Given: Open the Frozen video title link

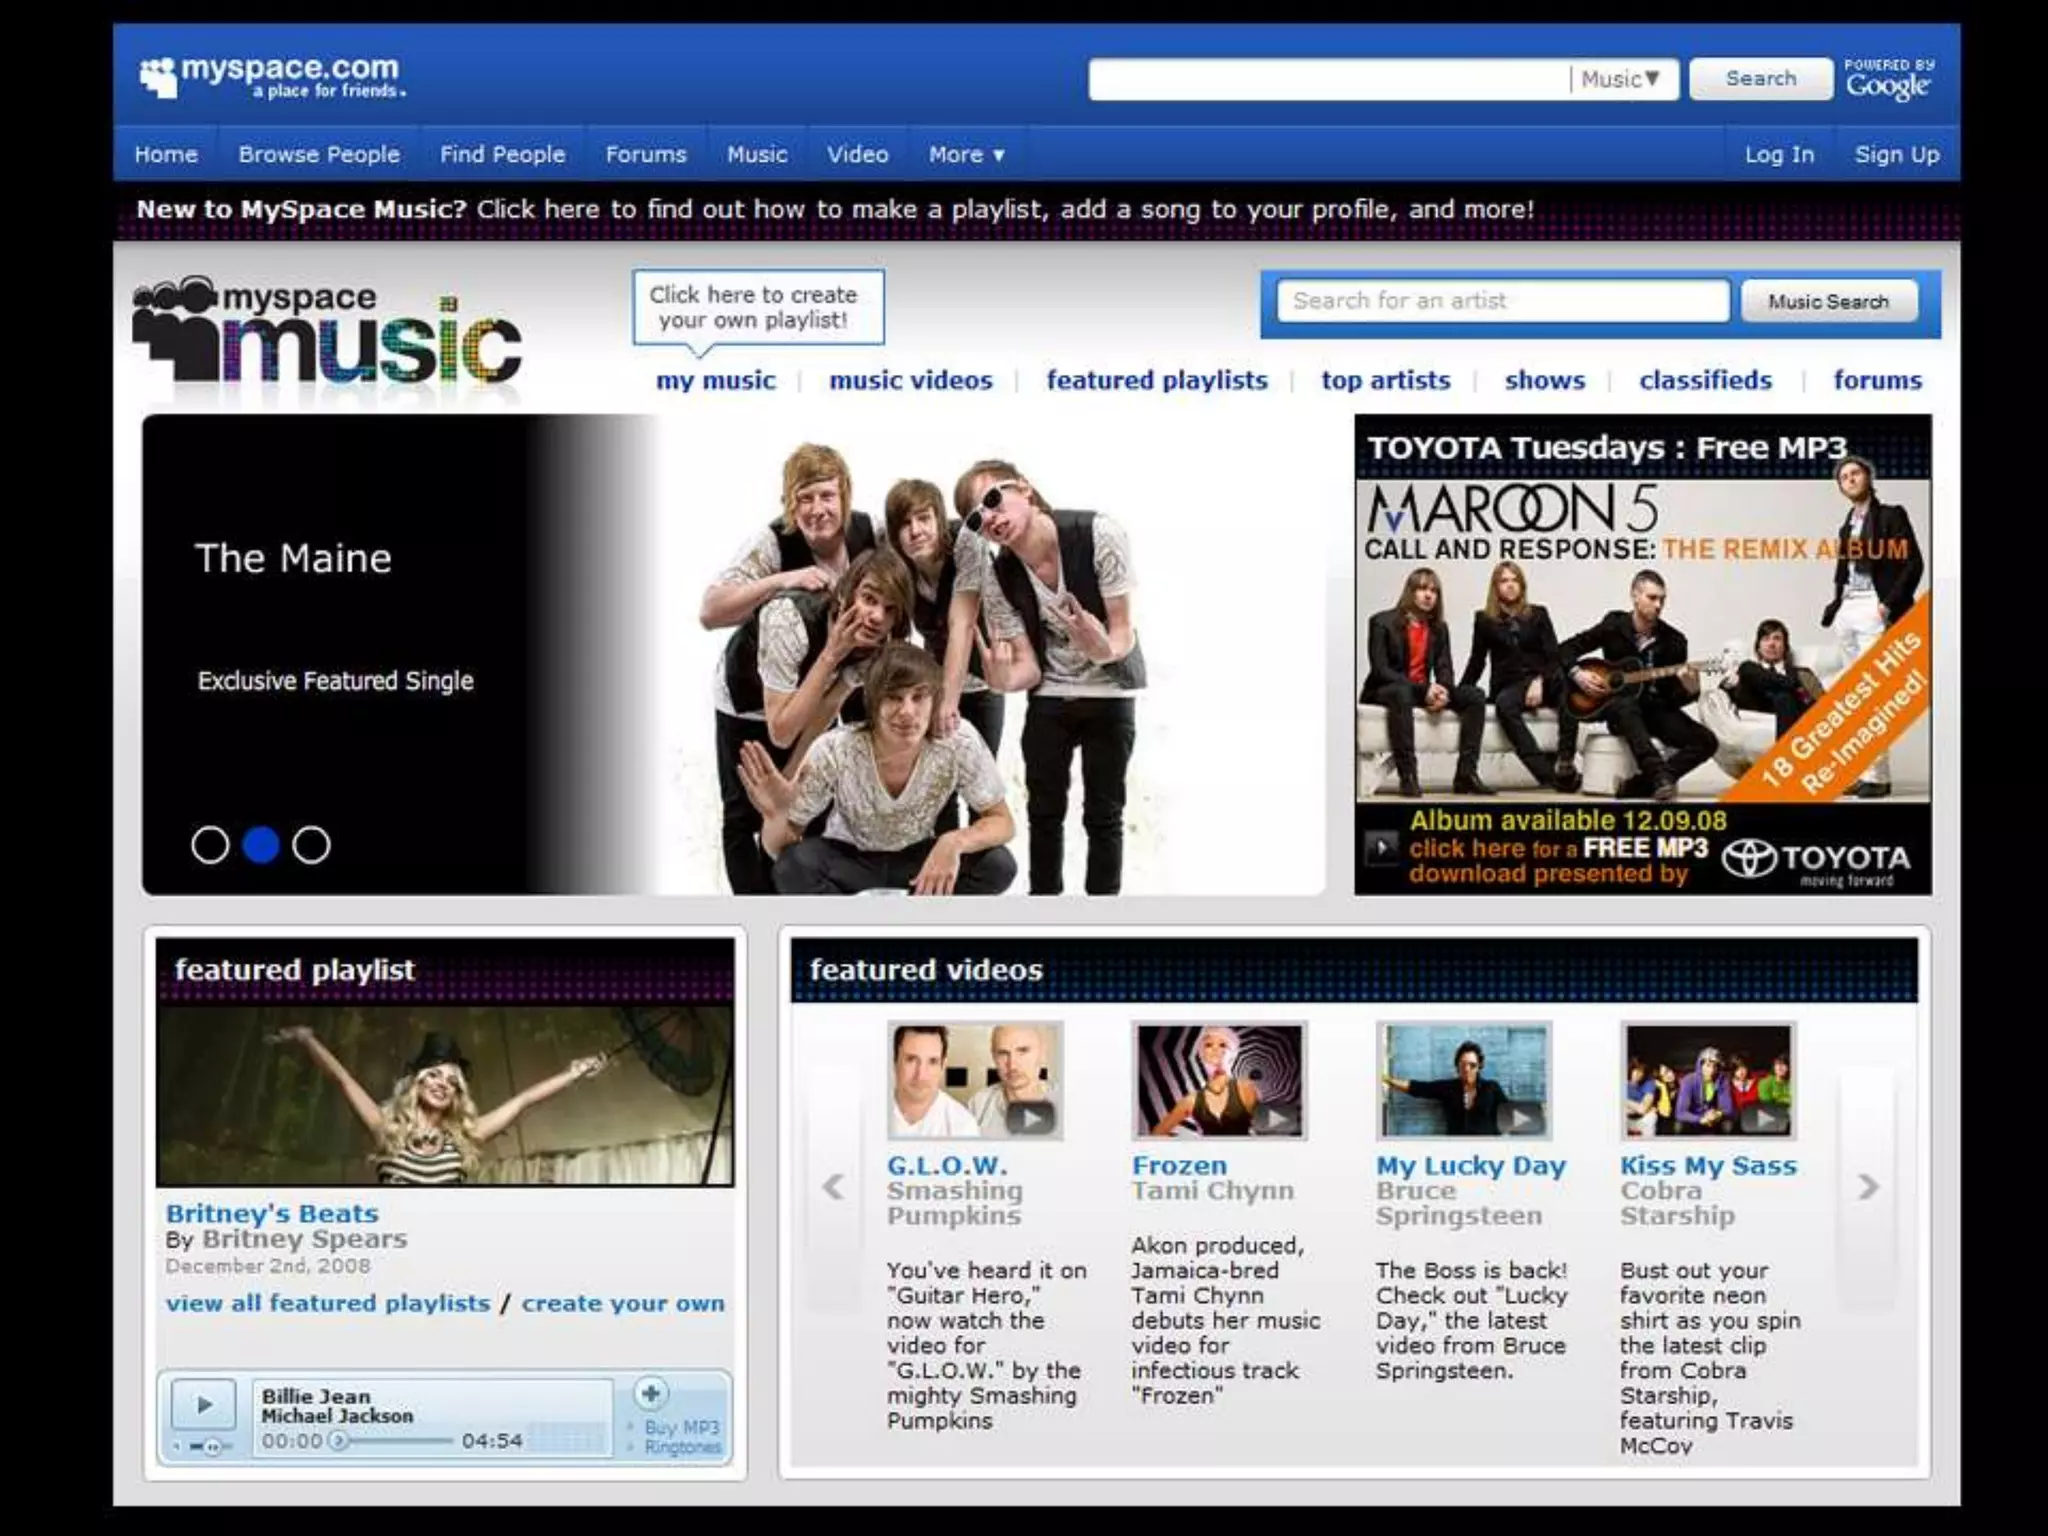Looking at the screenshot, I should coord(1179,1165).
